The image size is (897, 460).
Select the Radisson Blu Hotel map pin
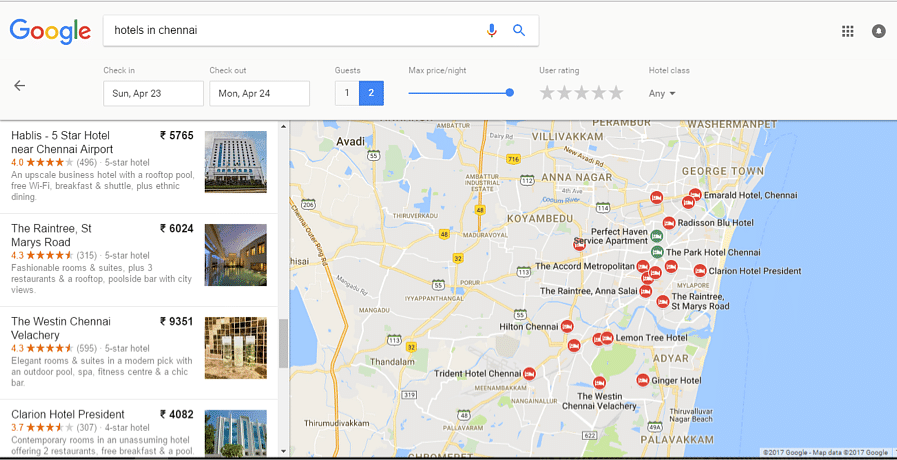pos(669,223)
